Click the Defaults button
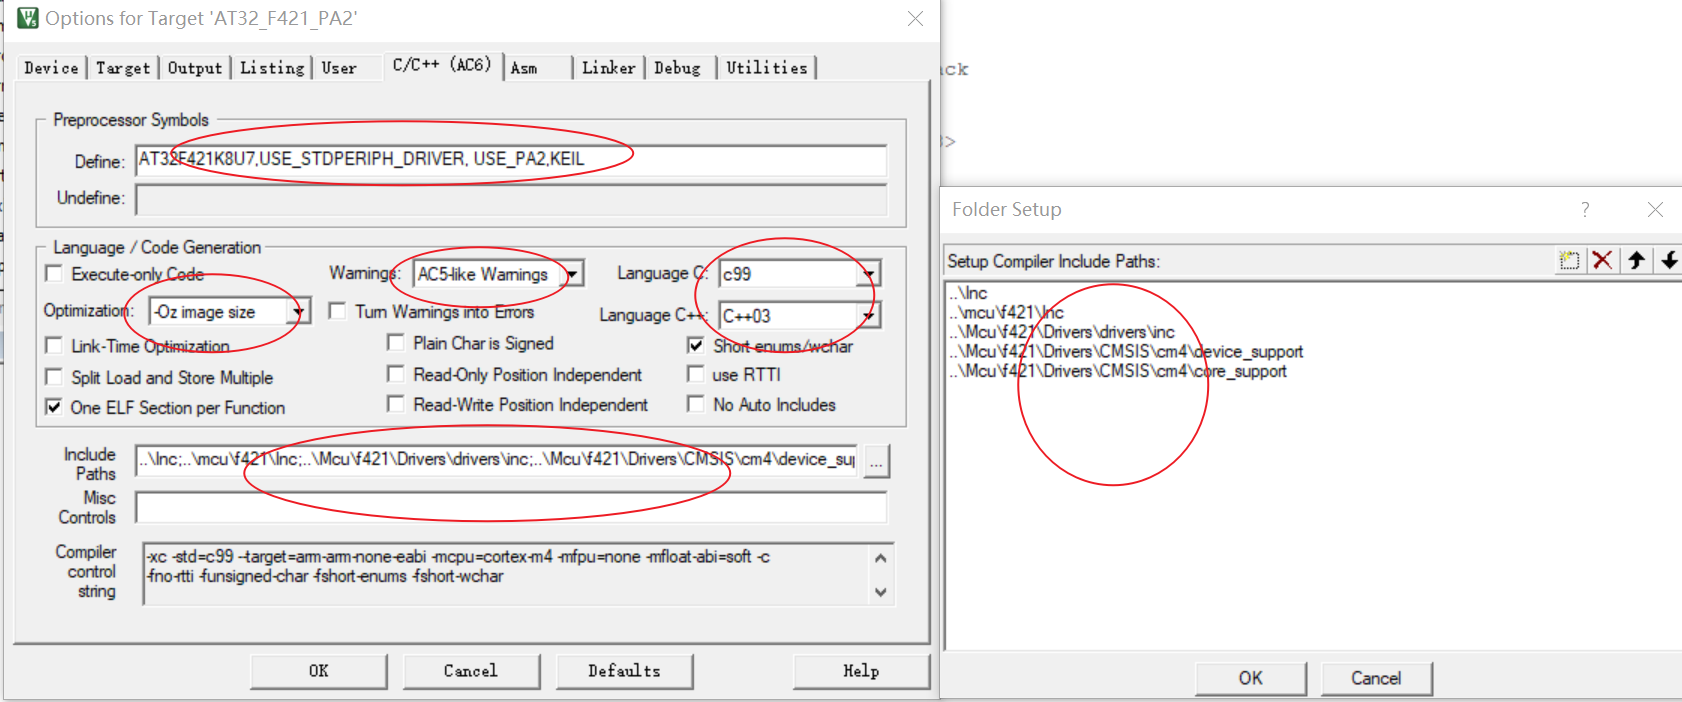Viewport: 1682px width, 702px height. (624, 671)
